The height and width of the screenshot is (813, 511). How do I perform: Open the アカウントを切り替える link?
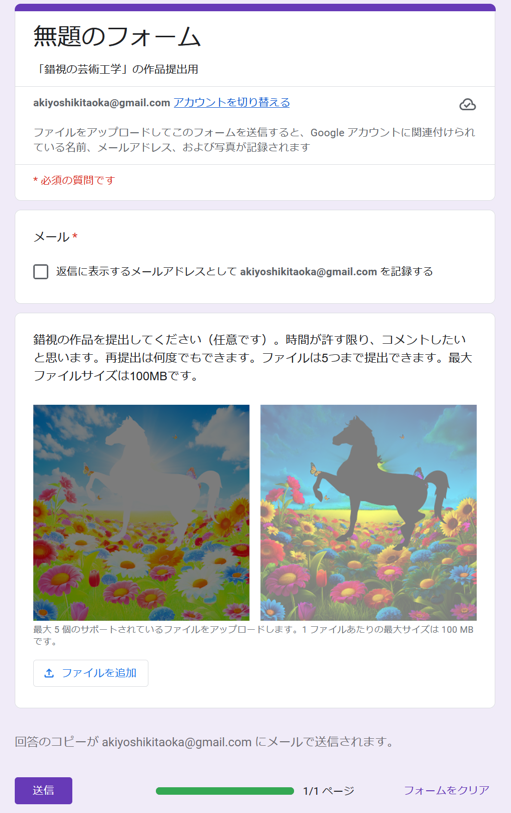click(231, 103)
